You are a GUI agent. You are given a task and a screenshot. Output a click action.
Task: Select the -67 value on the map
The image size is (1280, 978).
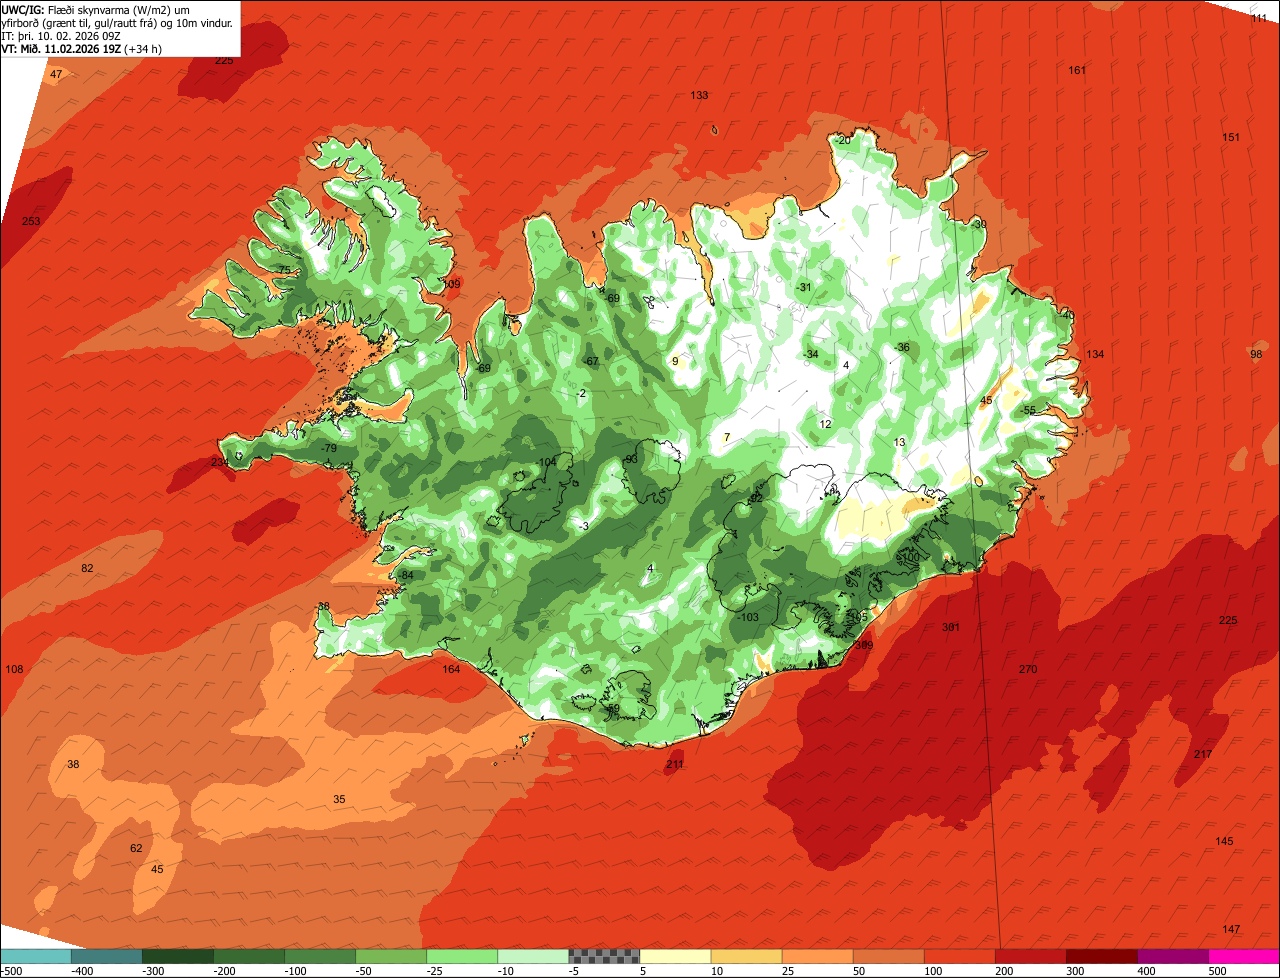[590, 361]
